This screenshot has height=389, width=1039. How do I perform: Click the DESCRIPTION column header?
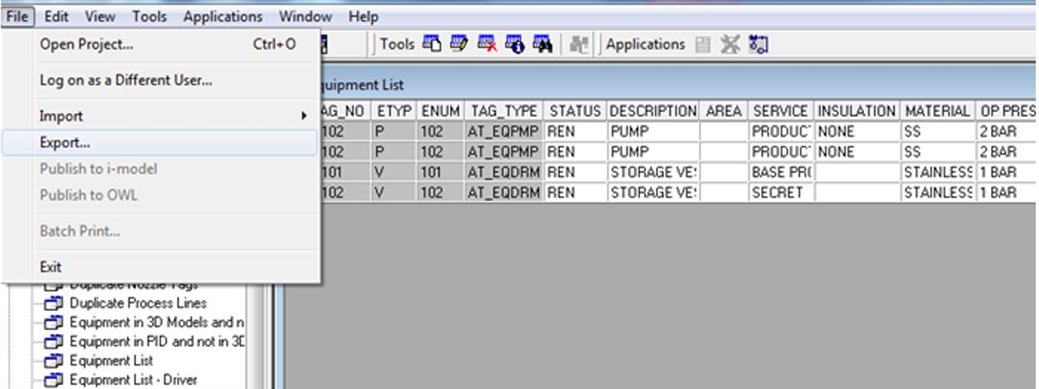653,111
